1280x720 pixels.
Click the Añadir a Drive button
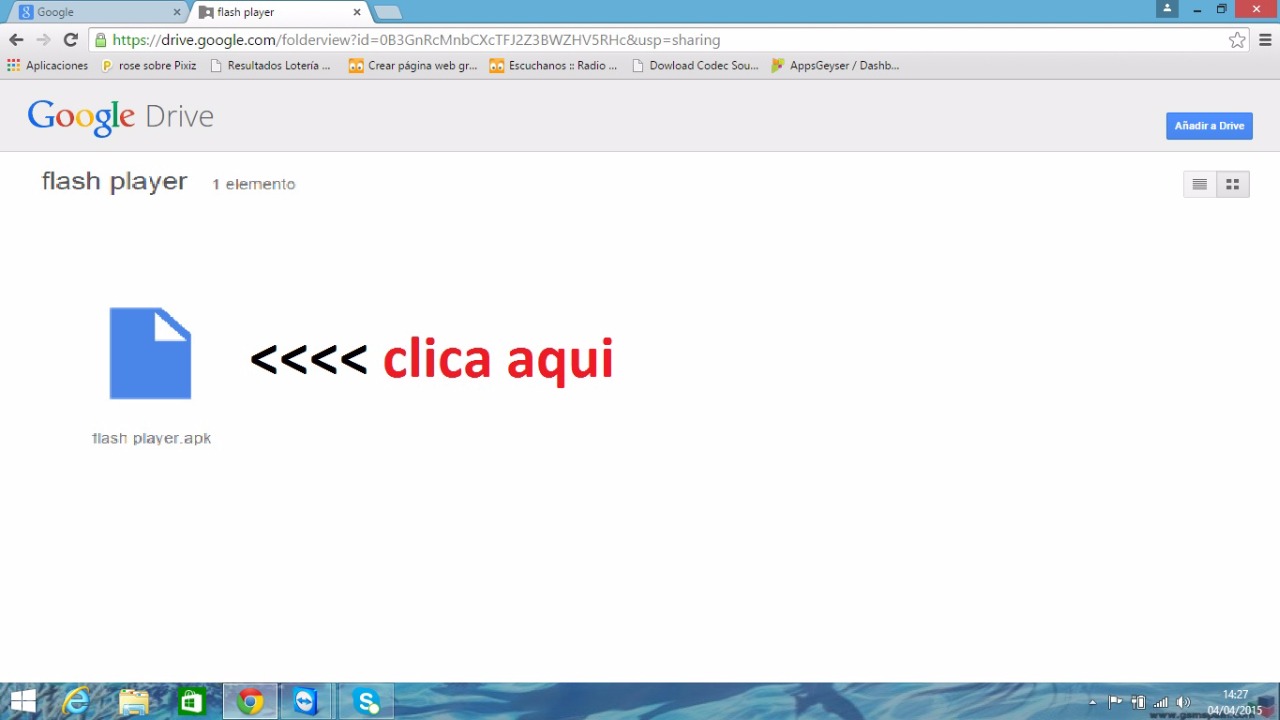[1209, 126]
